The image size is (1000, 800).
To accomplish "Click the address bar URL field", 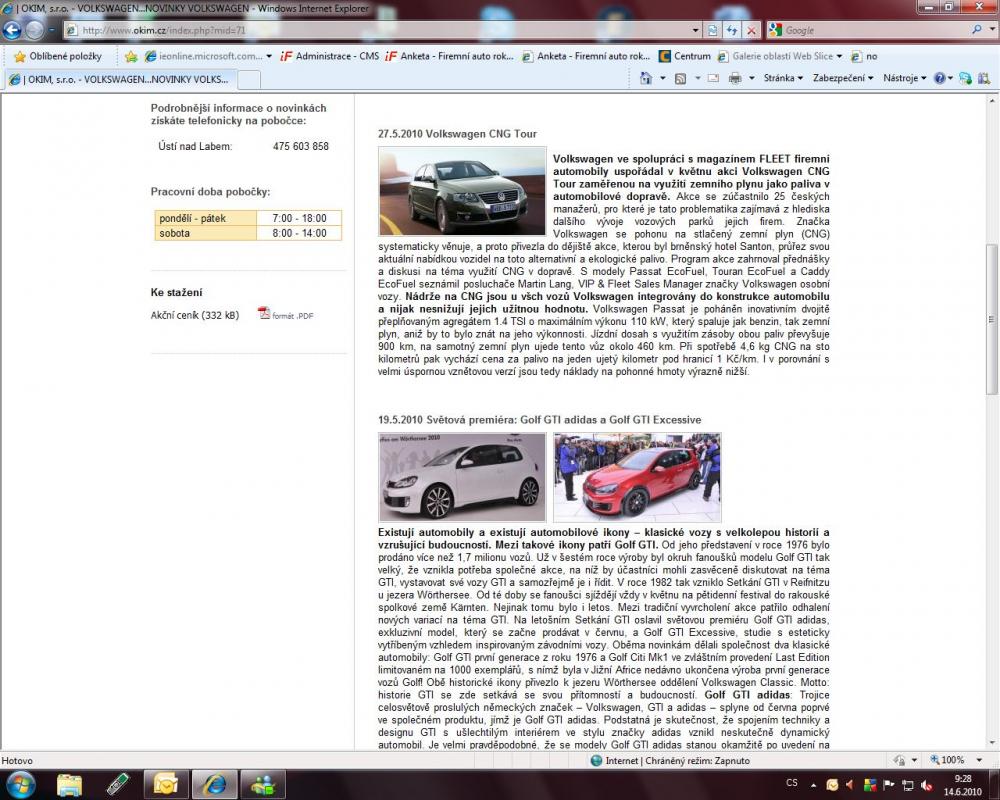I will point(383,30).
